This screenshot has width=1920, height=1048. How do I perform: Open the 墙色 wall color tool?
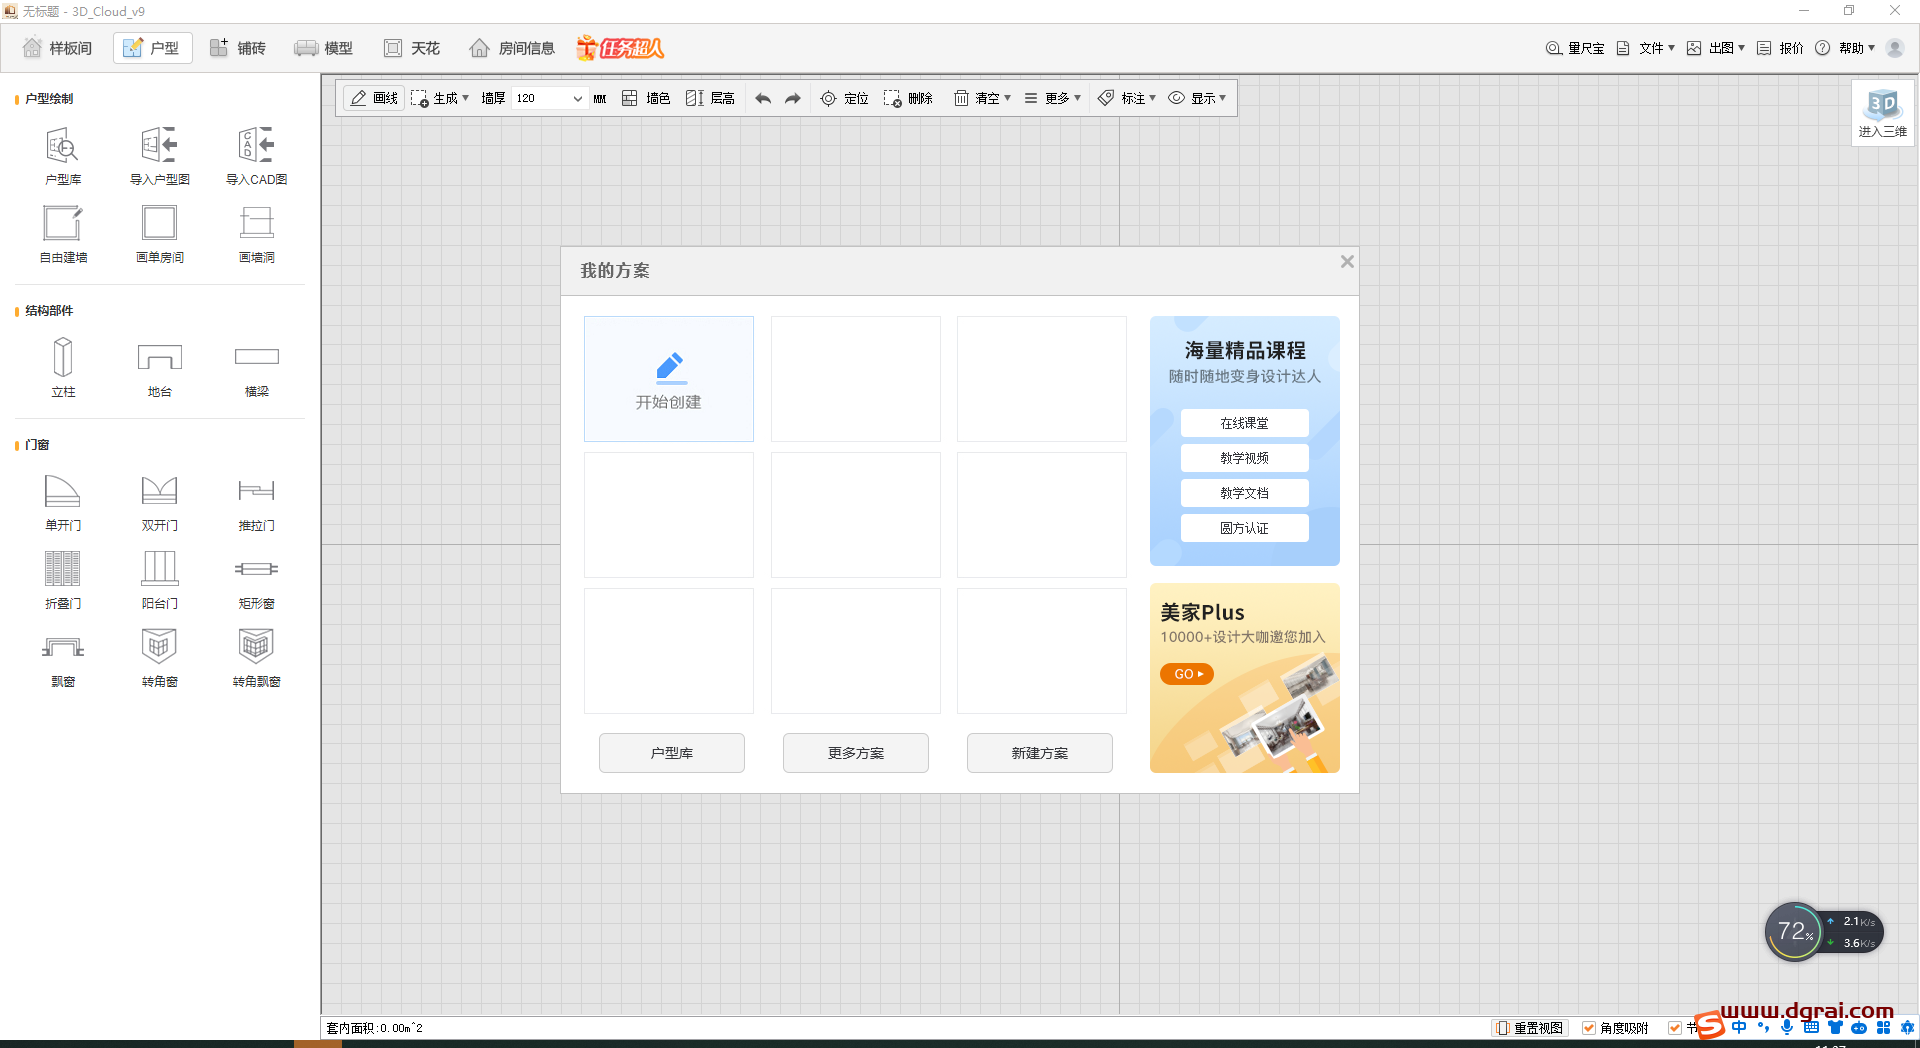[x=646, y=98]
